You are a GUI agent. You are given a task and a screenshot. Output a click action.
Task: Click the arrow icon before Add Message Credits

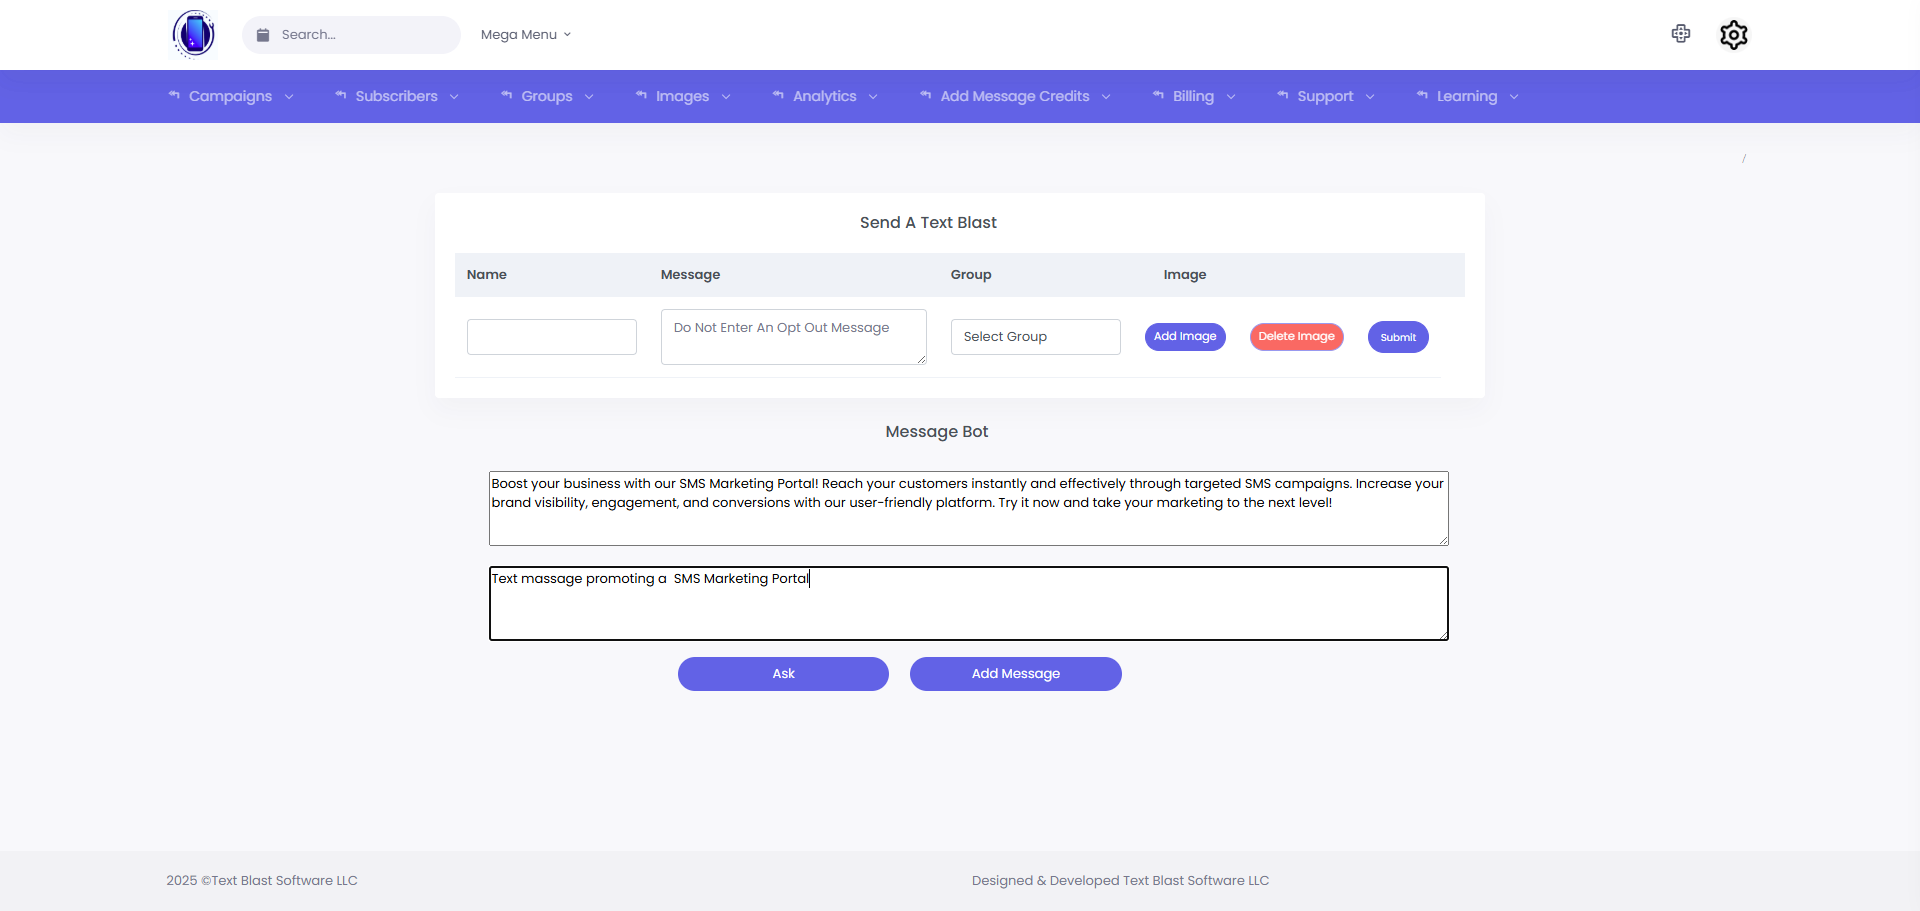926,96
